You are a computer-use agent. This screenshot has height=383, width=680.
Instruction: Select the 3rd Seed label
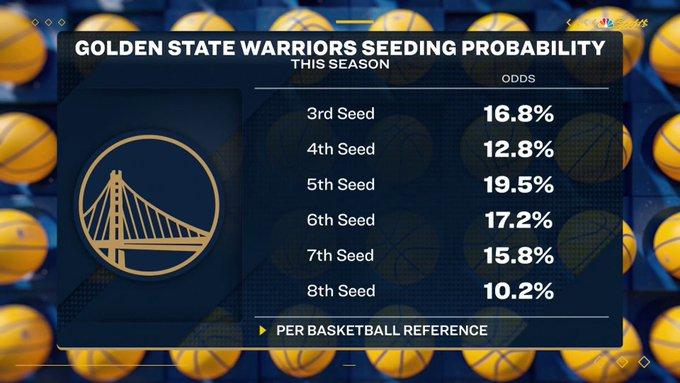[x=340, y=114]
